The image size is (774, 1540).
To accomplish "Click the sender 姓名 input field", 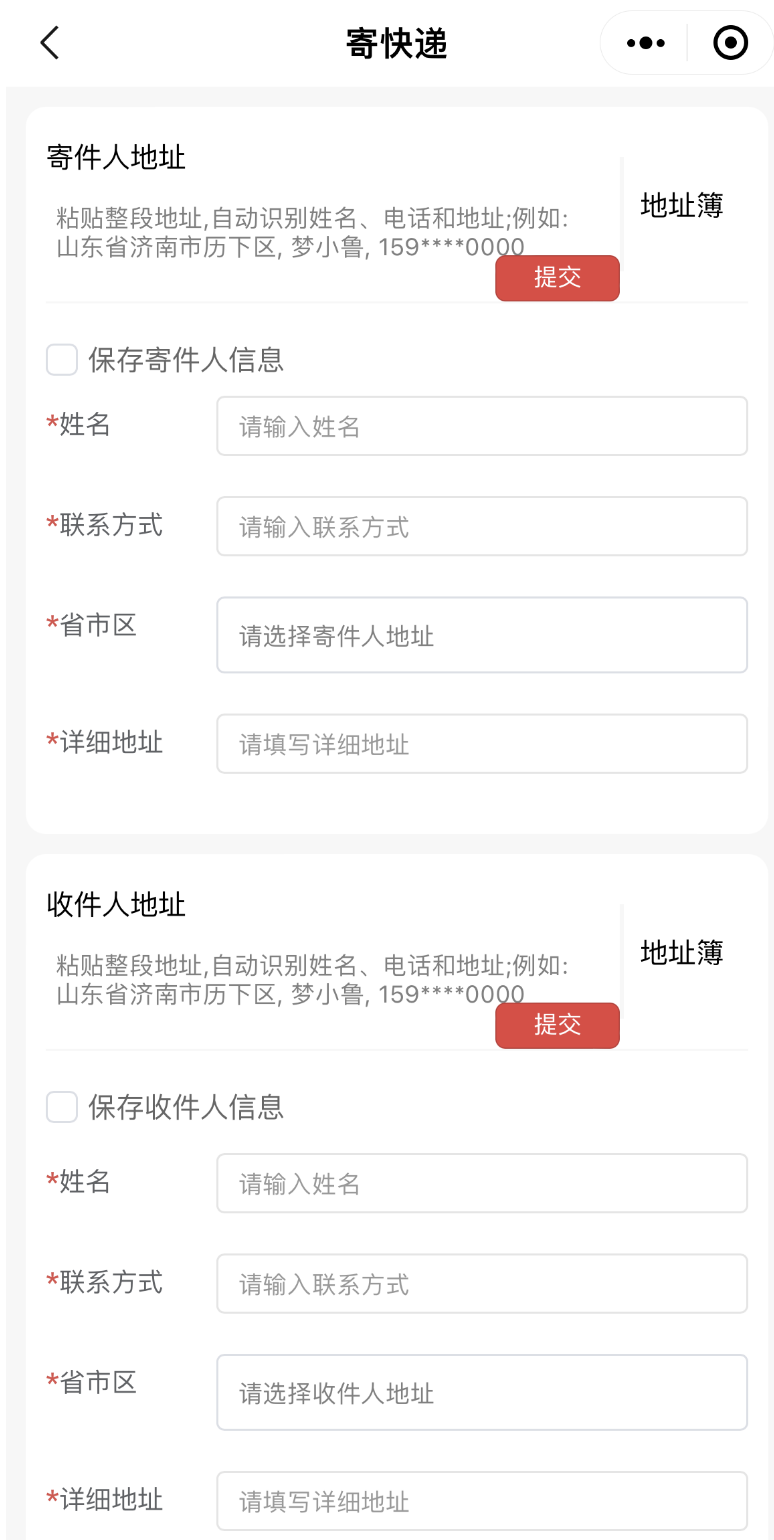I will pyautogui.click(x=481, y=427).
